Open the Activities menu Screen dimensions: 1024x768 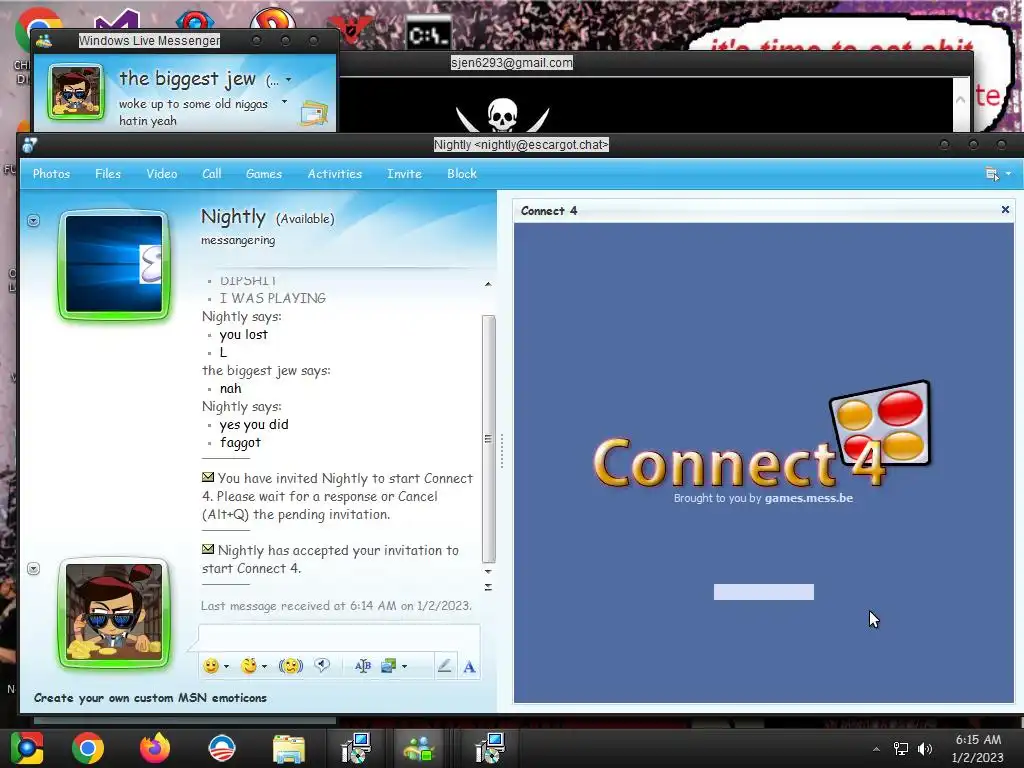tap(335, 174)
